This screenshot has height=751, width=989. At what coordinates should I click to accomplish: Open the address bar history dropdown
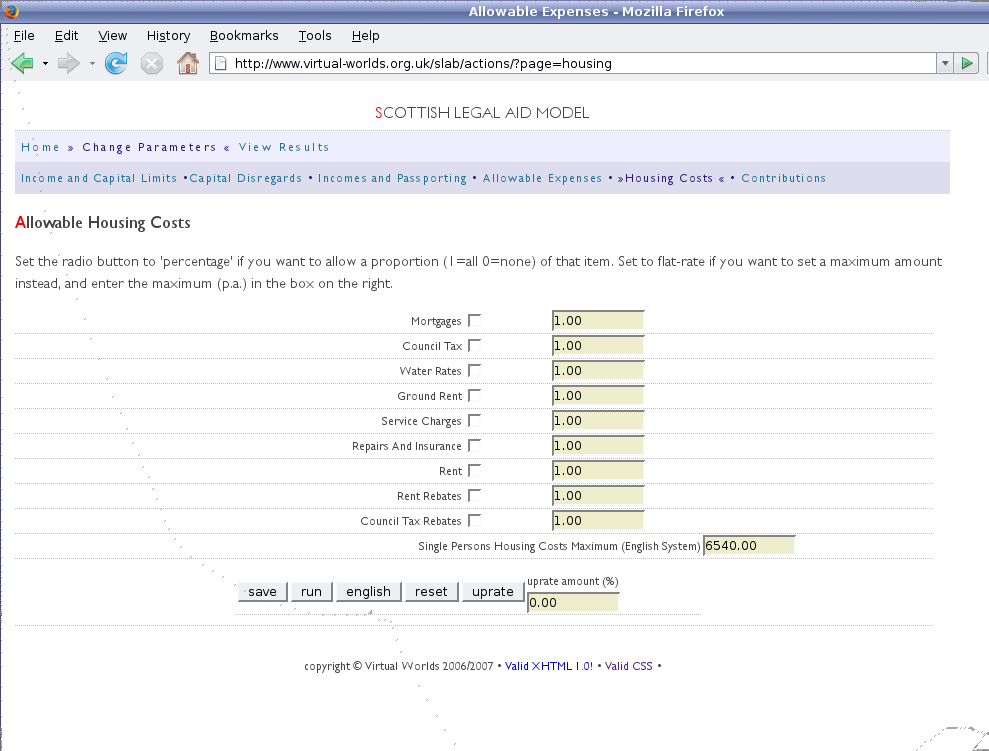point(945,63)
